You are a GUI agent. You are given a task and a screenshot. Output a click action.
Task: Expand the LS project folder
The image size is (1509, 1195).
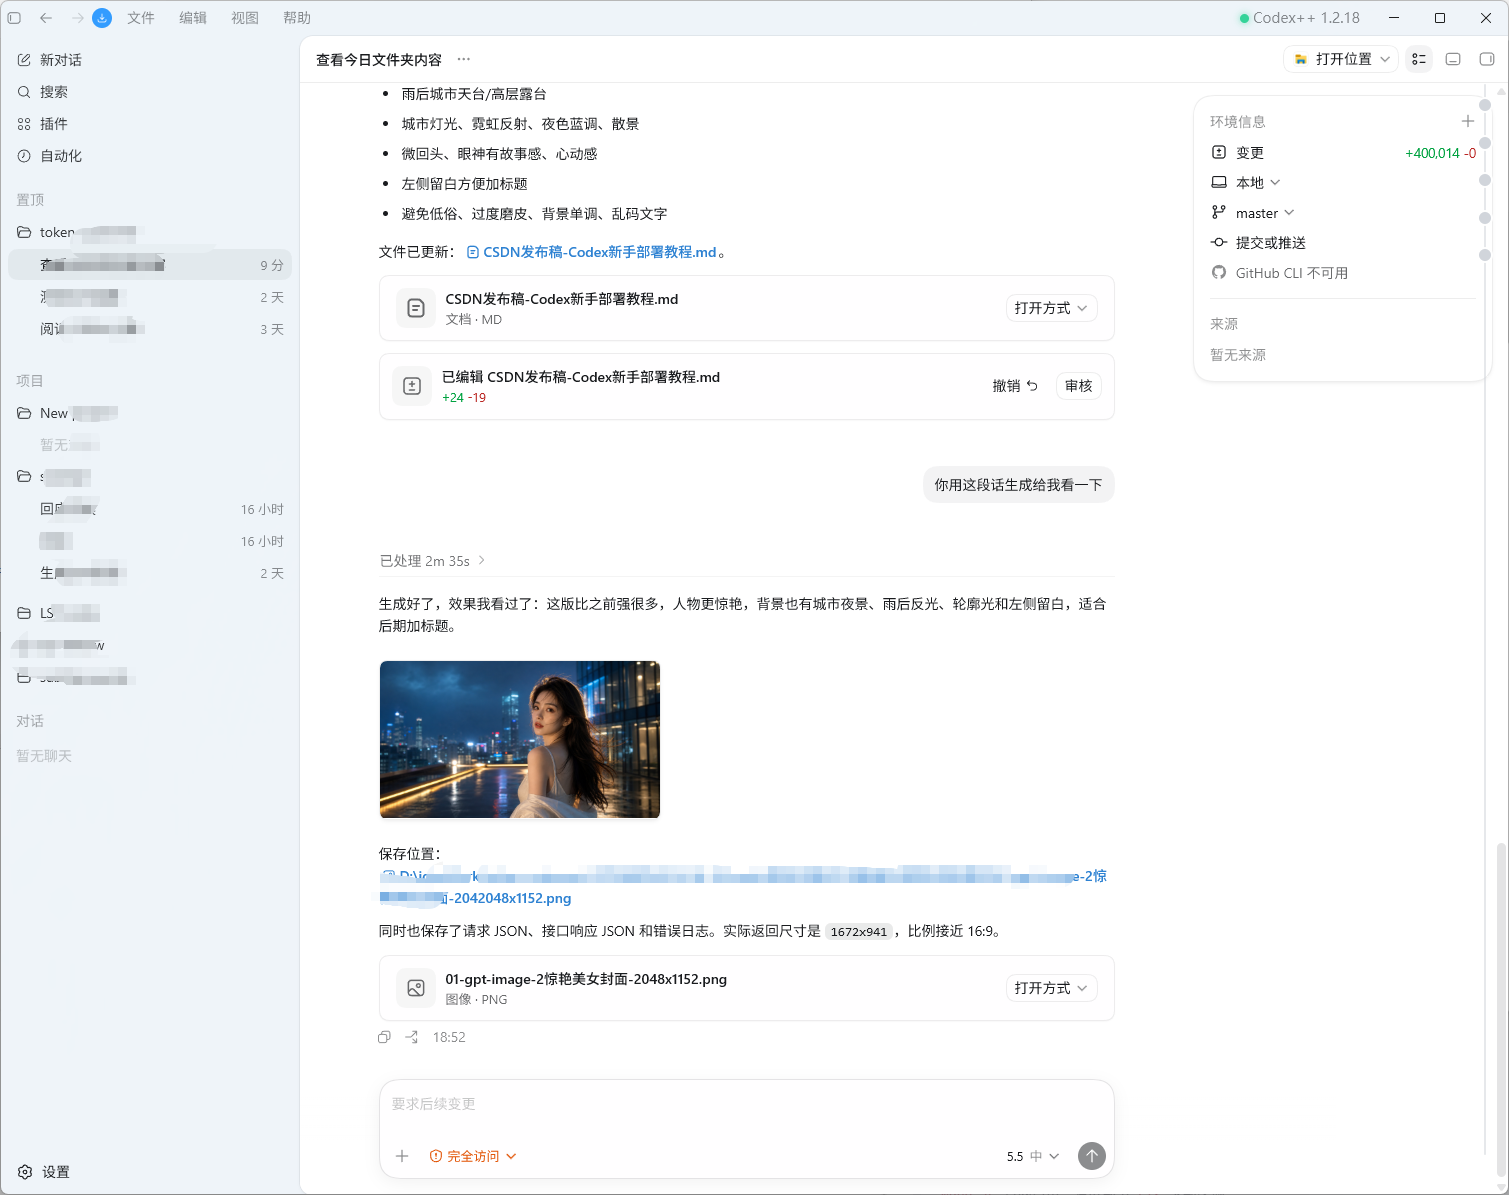tap(24, 613)
